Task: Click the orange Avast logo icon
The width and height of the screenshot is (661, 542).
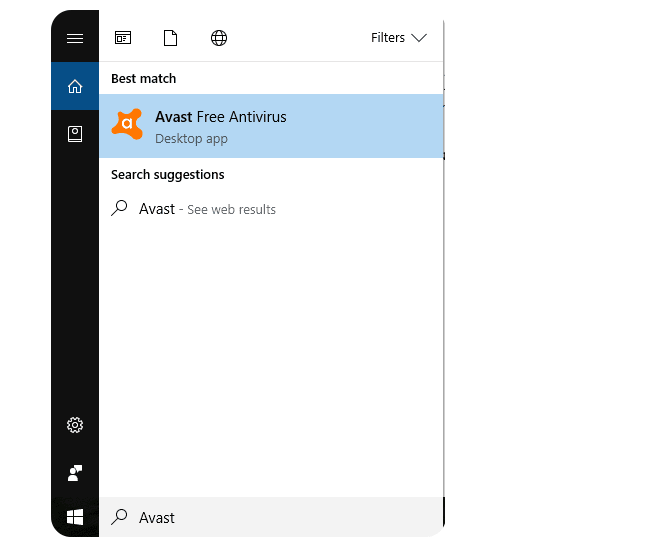Action: (x=127, y=125)
